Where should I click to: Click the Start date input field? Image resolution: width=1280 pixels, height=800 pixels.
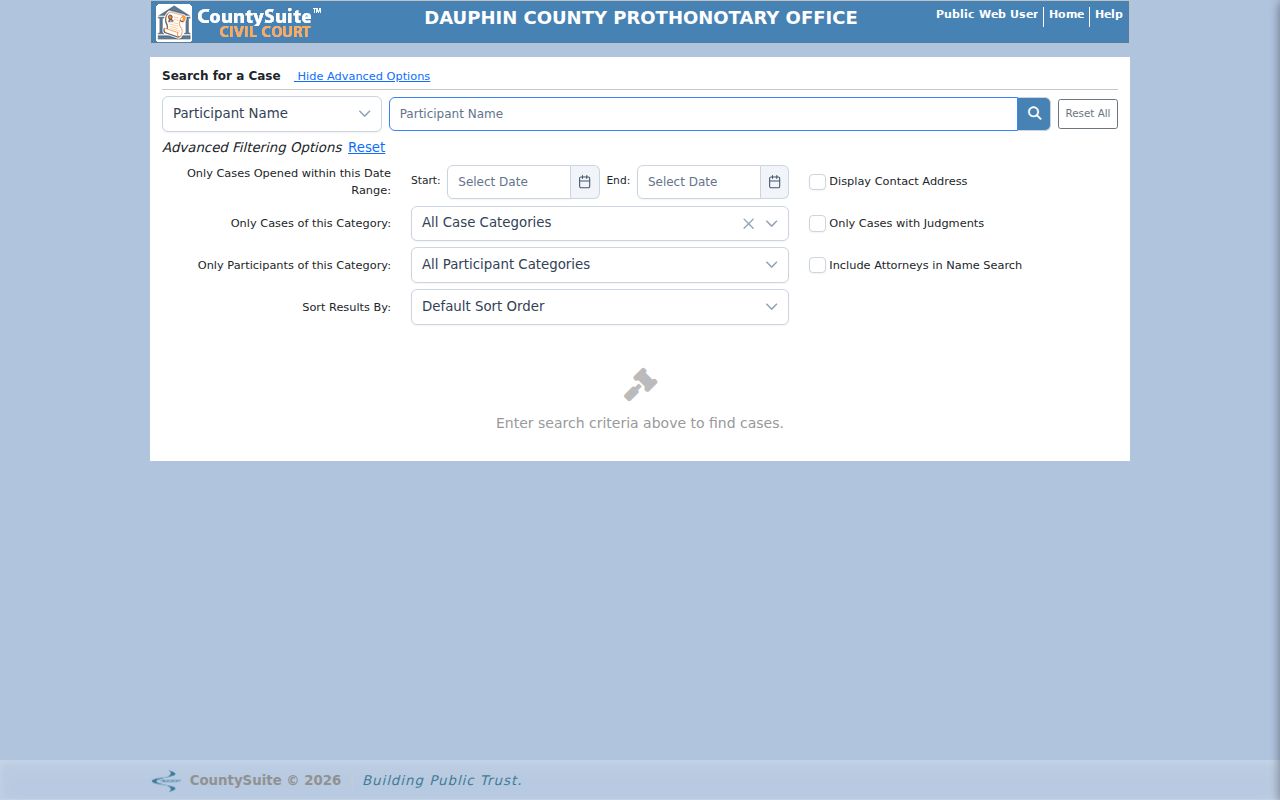click(509, 182)
